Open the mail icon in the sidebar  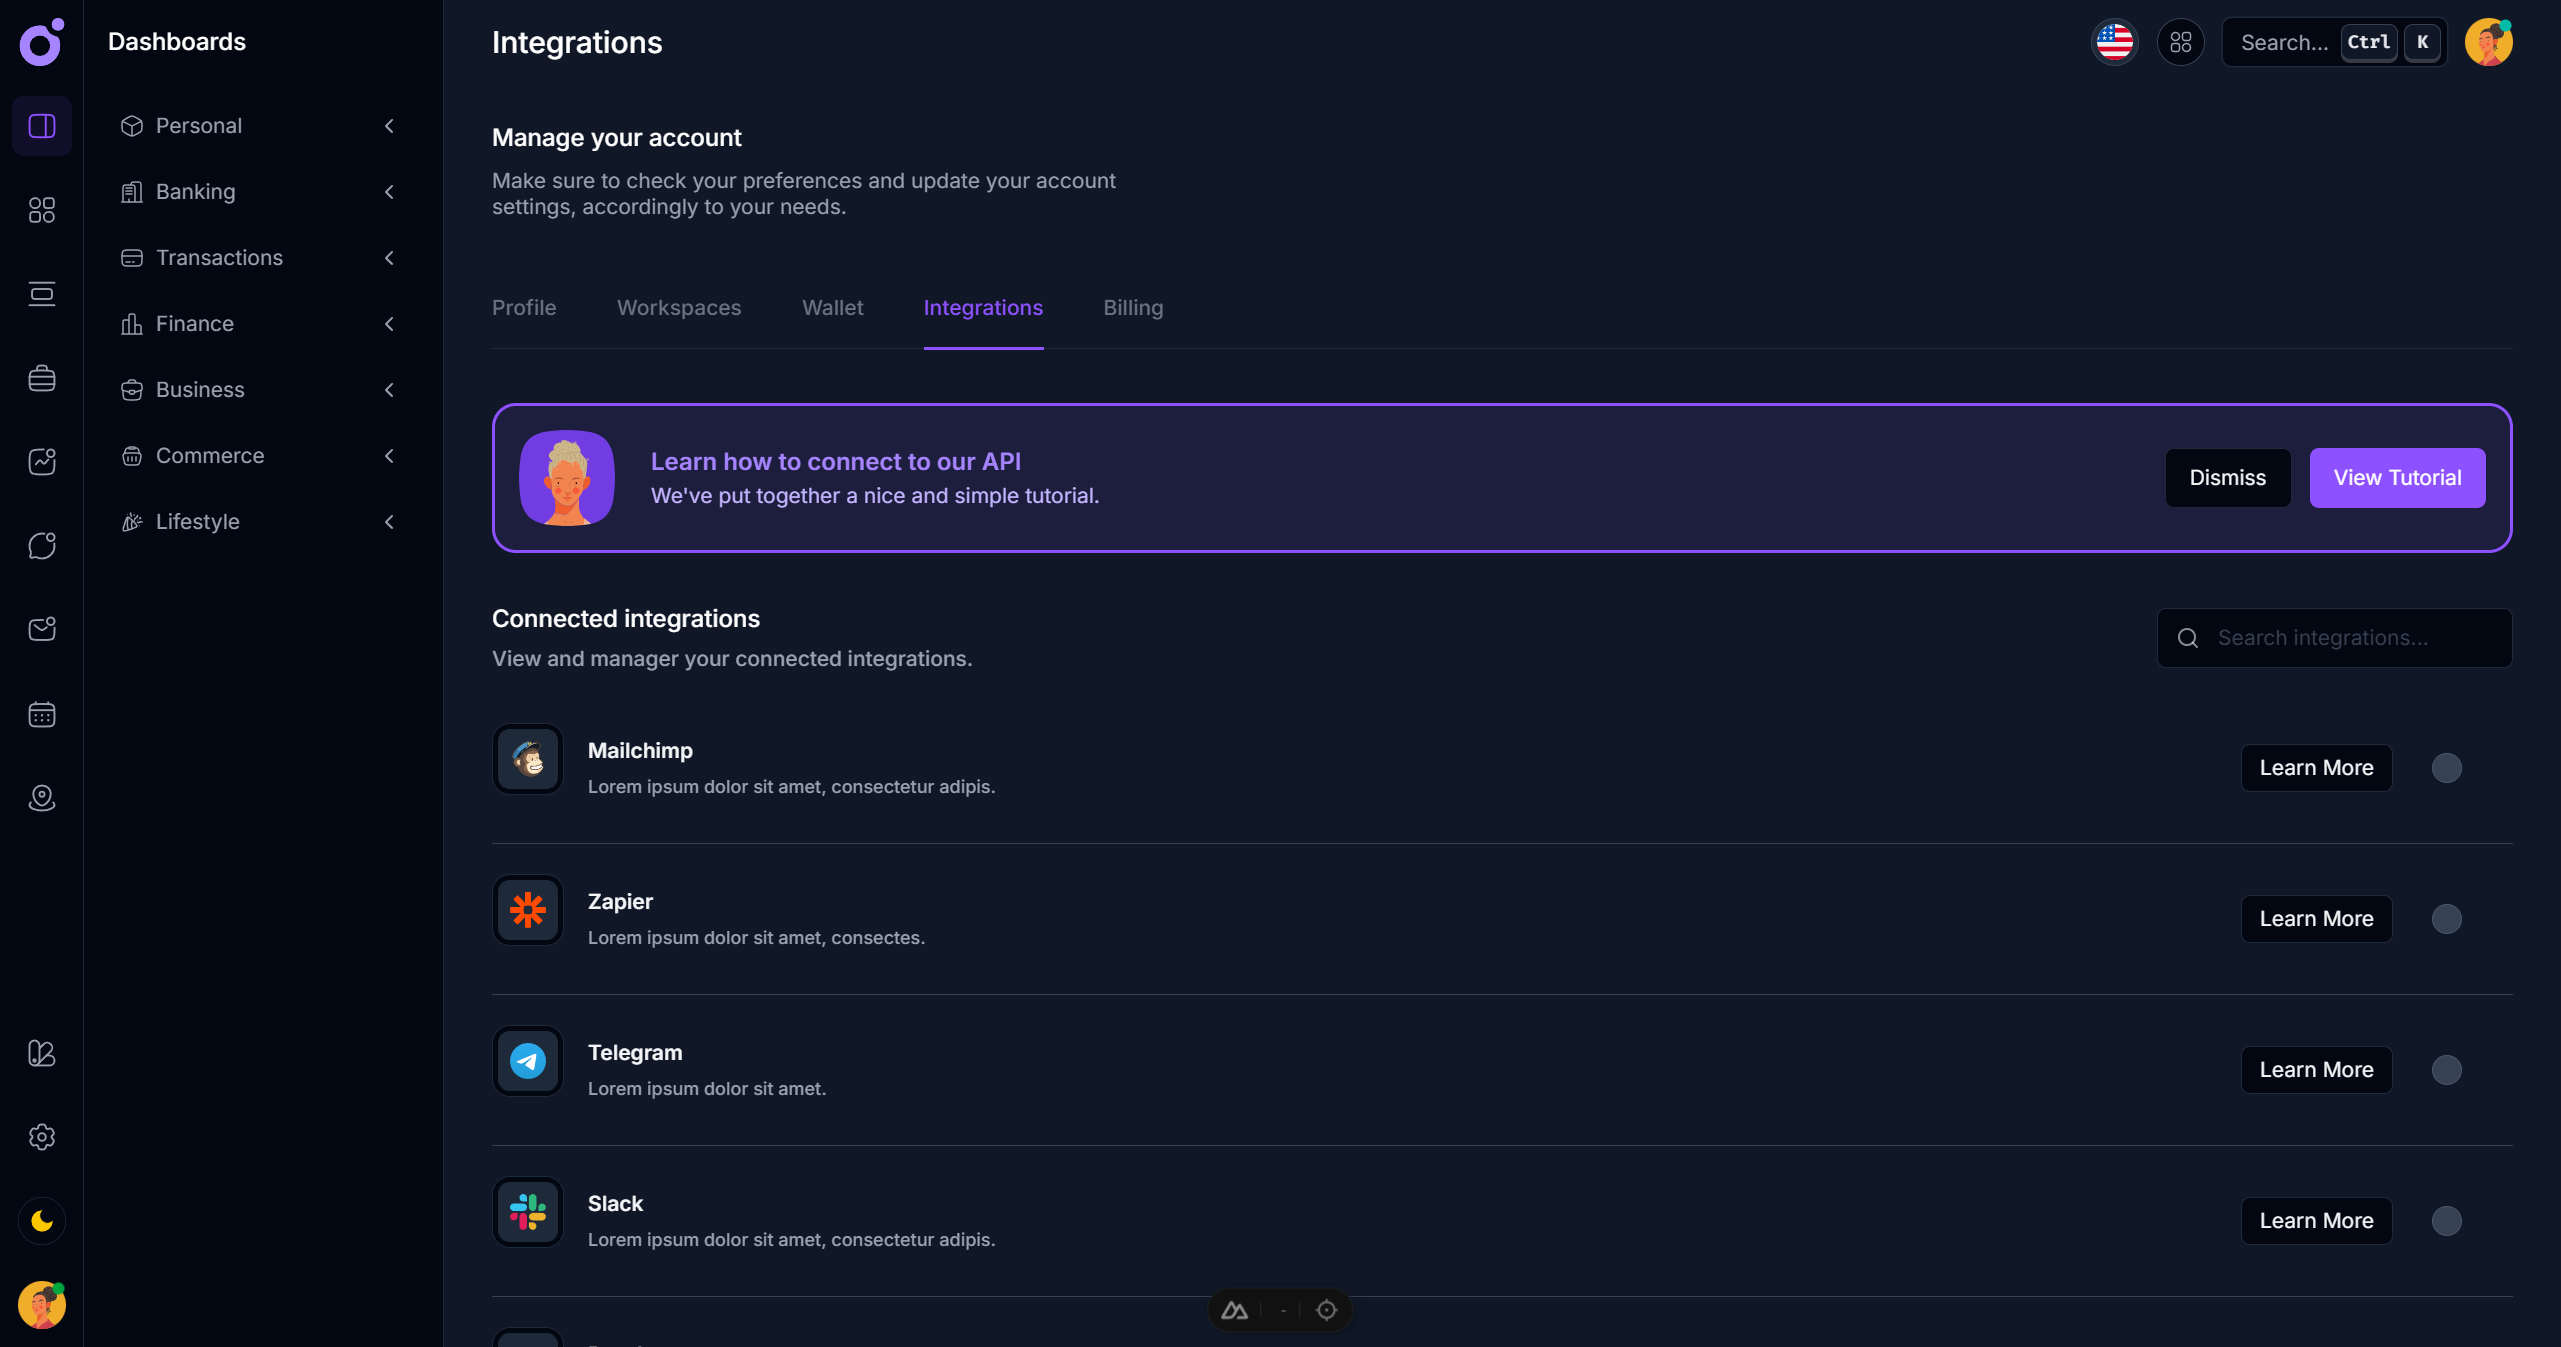point(41,629)
